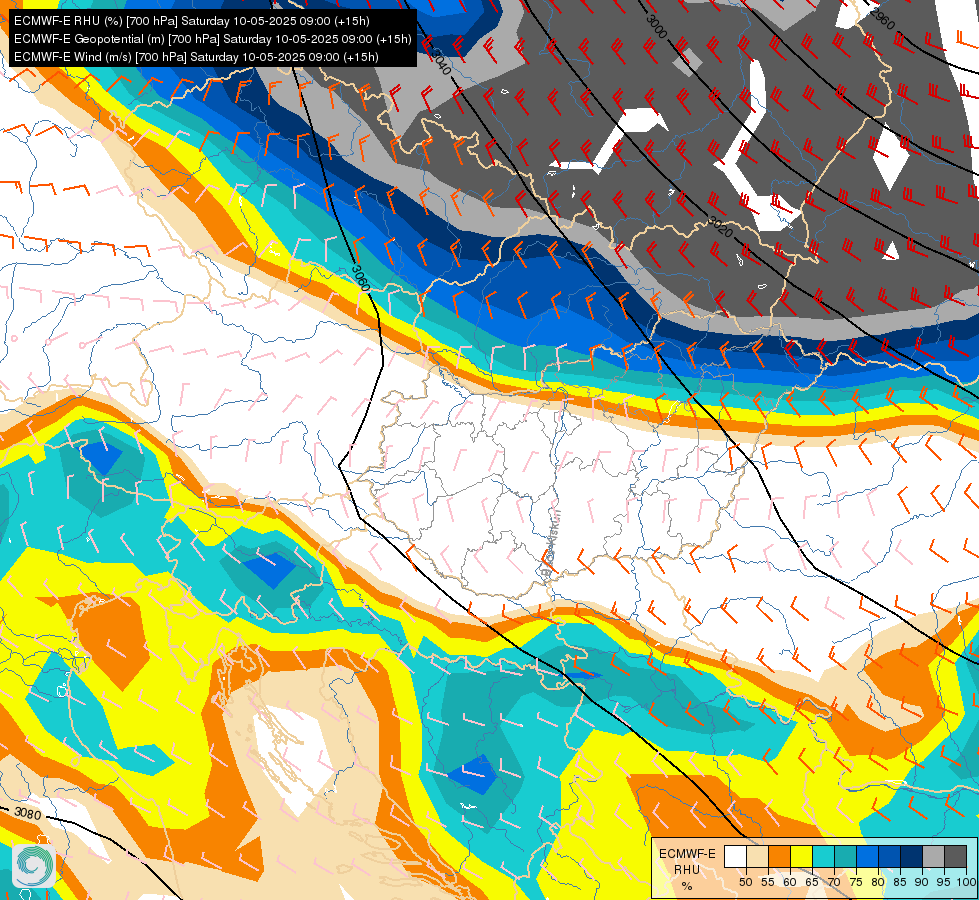Click the 3080 geopotential contour label
Screen dimensions: 979x900
(x=27, y=814)
